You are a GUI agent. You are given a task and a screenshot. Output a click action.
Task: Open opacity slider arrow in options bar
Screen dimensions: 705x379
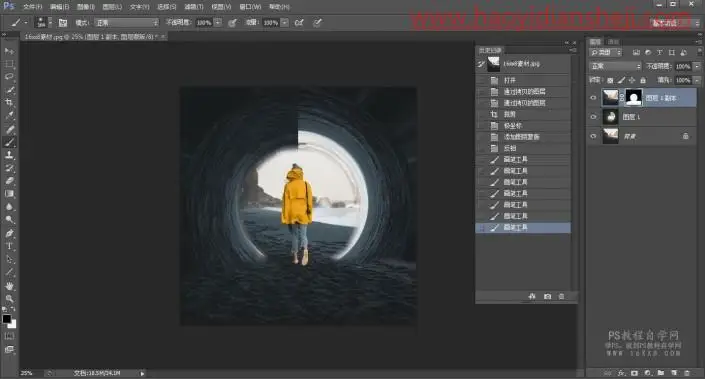coord(218,22)
